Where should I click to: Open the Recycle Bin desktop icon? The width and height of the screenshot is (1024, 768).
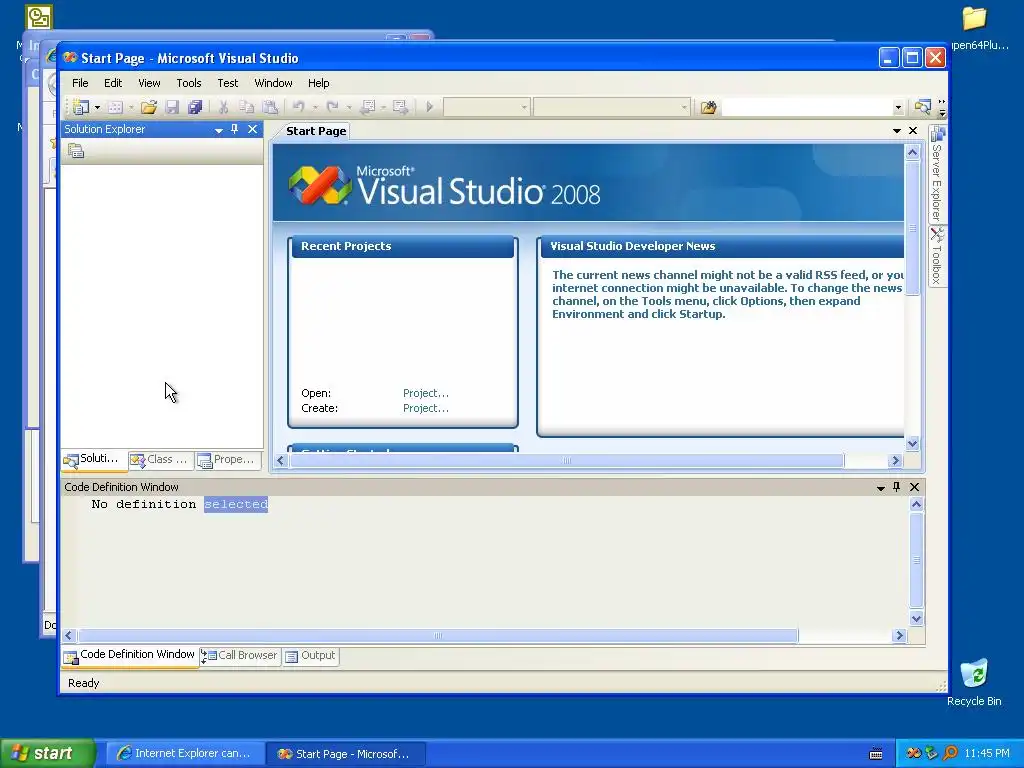coord(974,682)
